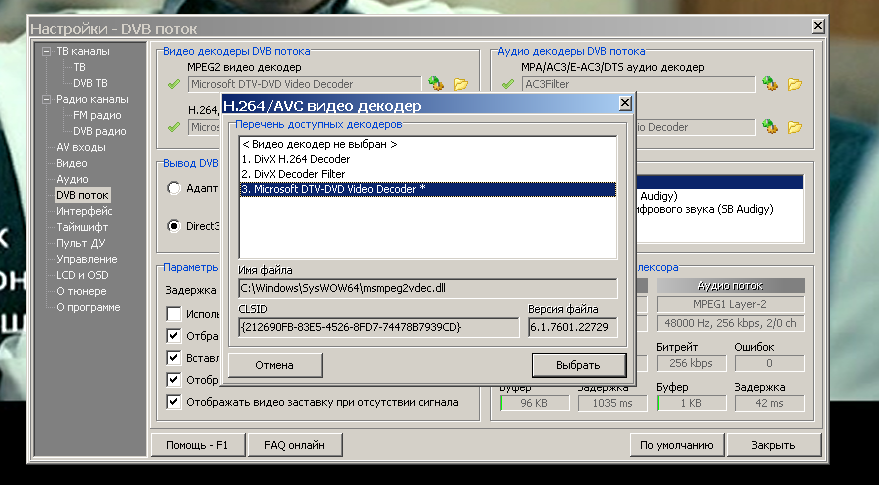This screenshot has height=485, width=879.
Task: Click the gear icon in the second audio decoder row
Action: click(x=769, y=127)
